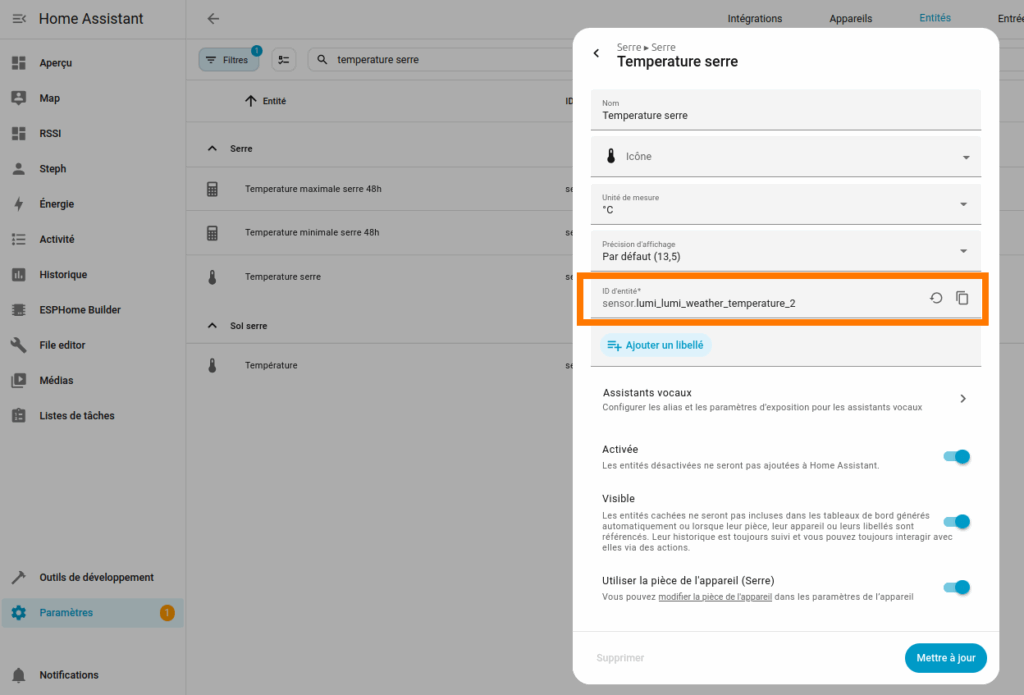Collapse the Sol serre group
Viewport: 1024px width, 695px height.
click(x=212, y=326)
